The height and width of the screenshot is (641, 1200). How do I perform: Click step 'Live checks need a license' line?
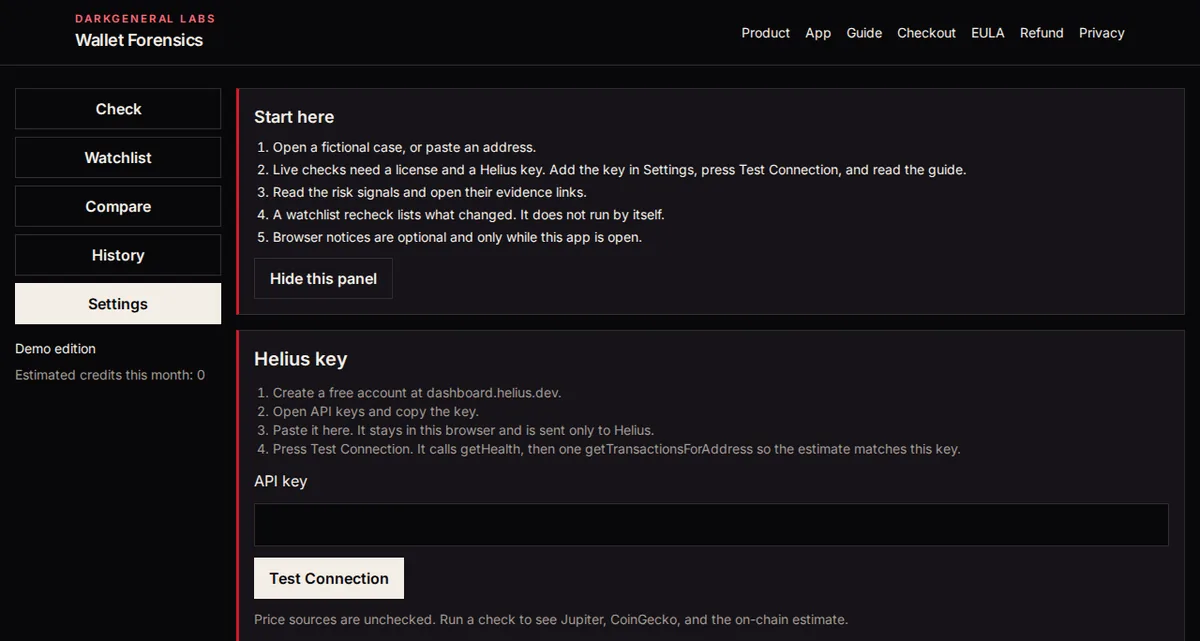(620, 170)
